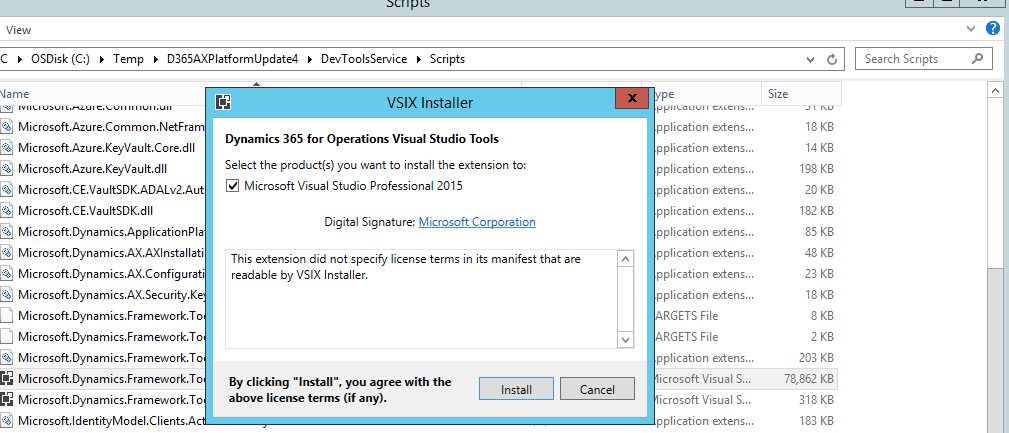
Task: Click the 78,862 KB size cell
Action: point(809,378)
